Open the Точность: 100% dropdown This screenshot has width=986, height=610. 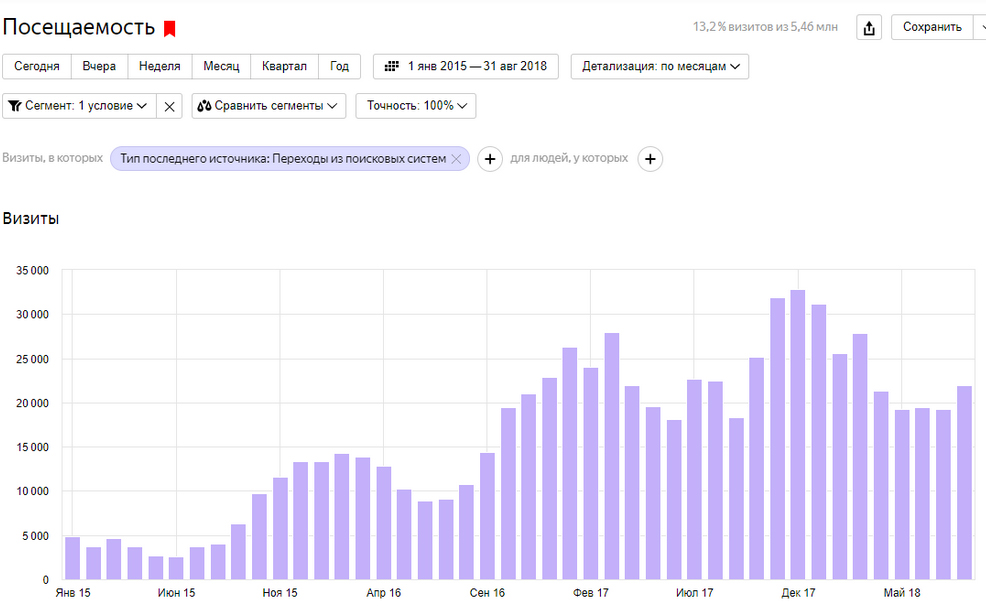[x=416, y=106]
